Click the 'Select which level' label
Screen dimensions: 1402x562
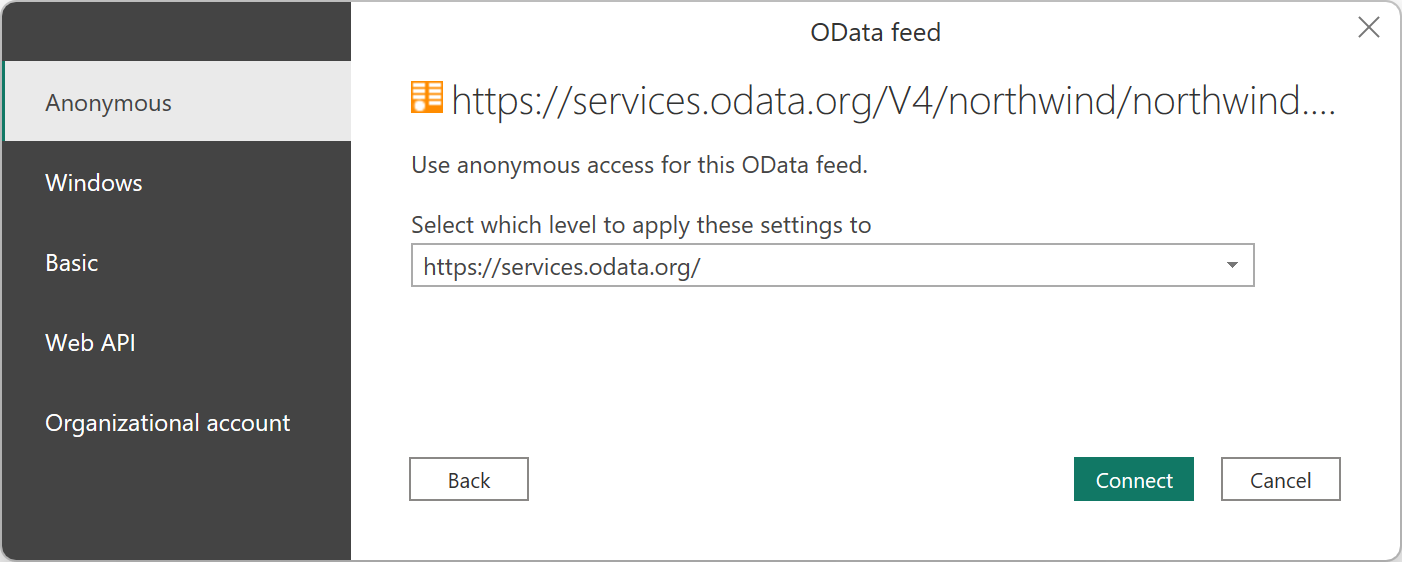(x=641, y=225)
